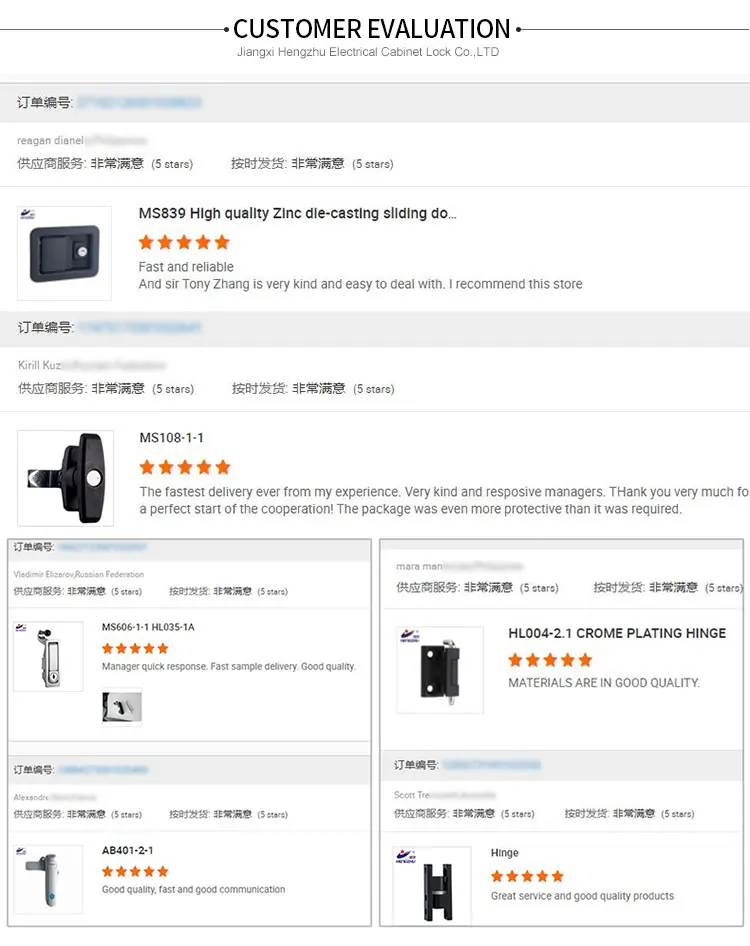Click the Jiangxi Hengzhu Electrical Cabinet Lock subtitle
The height and width of the screenshot is (946, 750).
368,52
